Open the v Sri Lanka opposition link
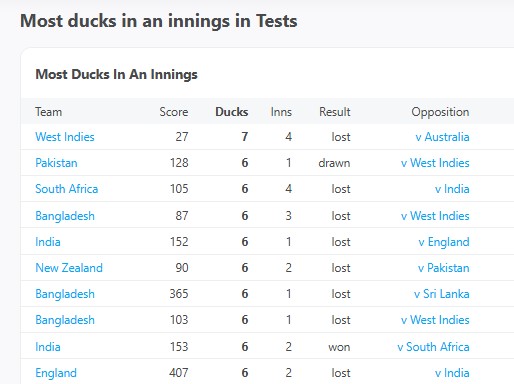 (442, 294)
